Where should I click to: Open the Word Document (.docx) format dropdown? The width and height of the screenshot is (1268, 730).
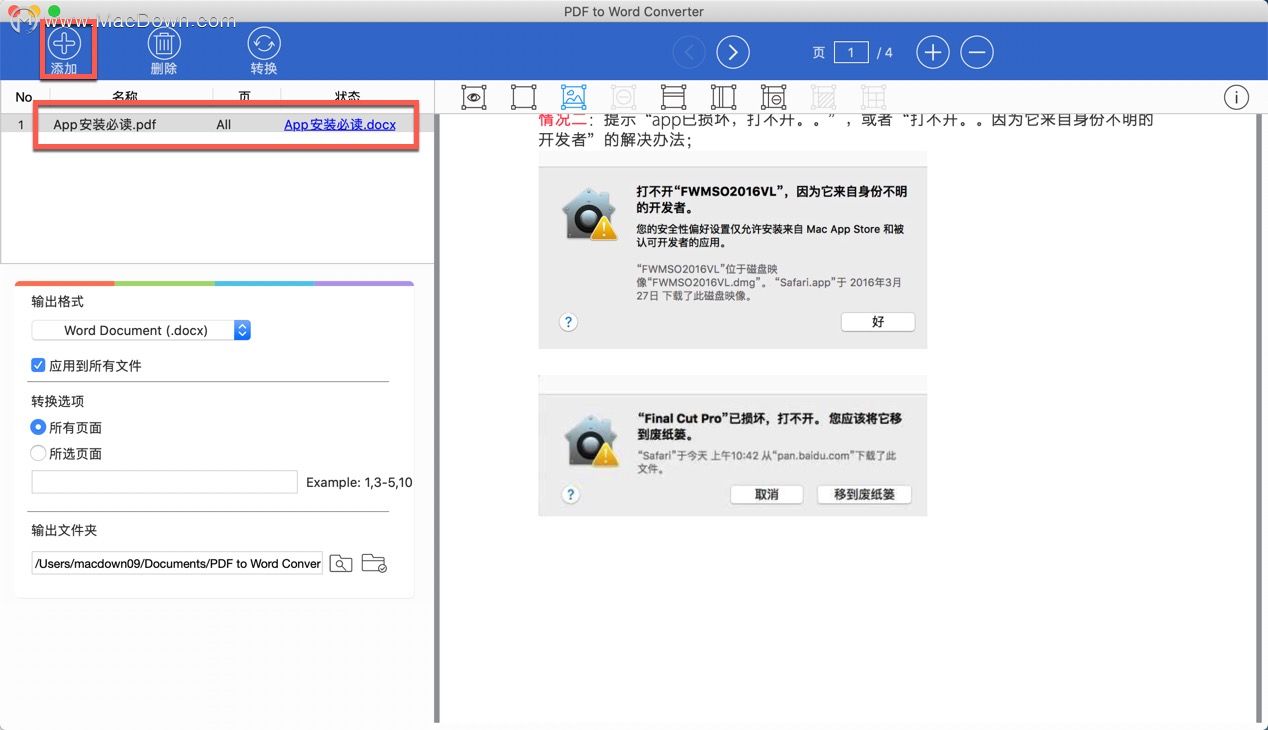[141, 330]
